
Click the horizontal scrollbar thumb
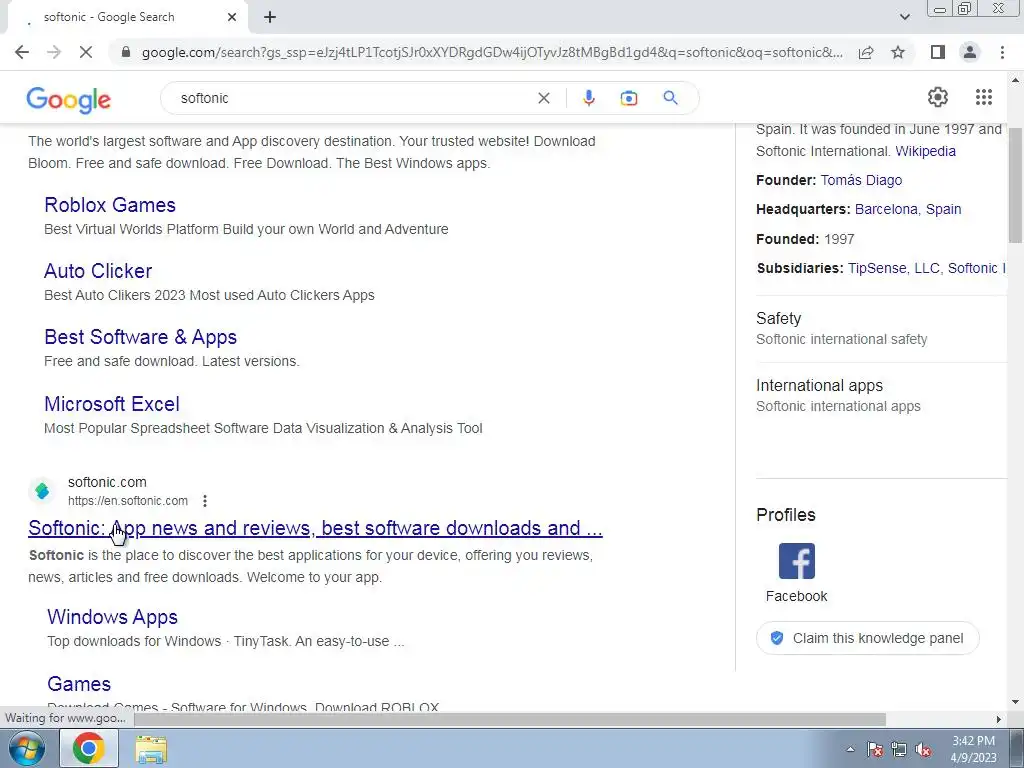pyautogui.click(x=511, y=719)
